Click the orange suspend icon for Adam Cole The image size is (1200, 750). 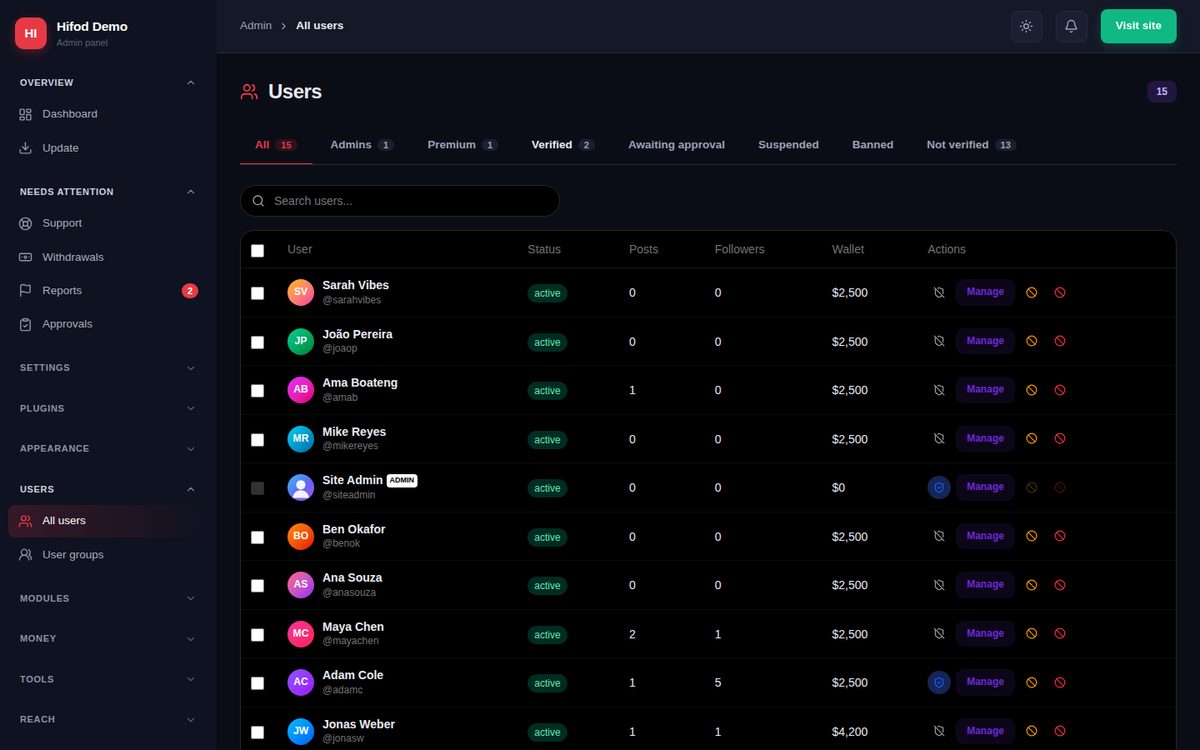tap(1031, 683)
